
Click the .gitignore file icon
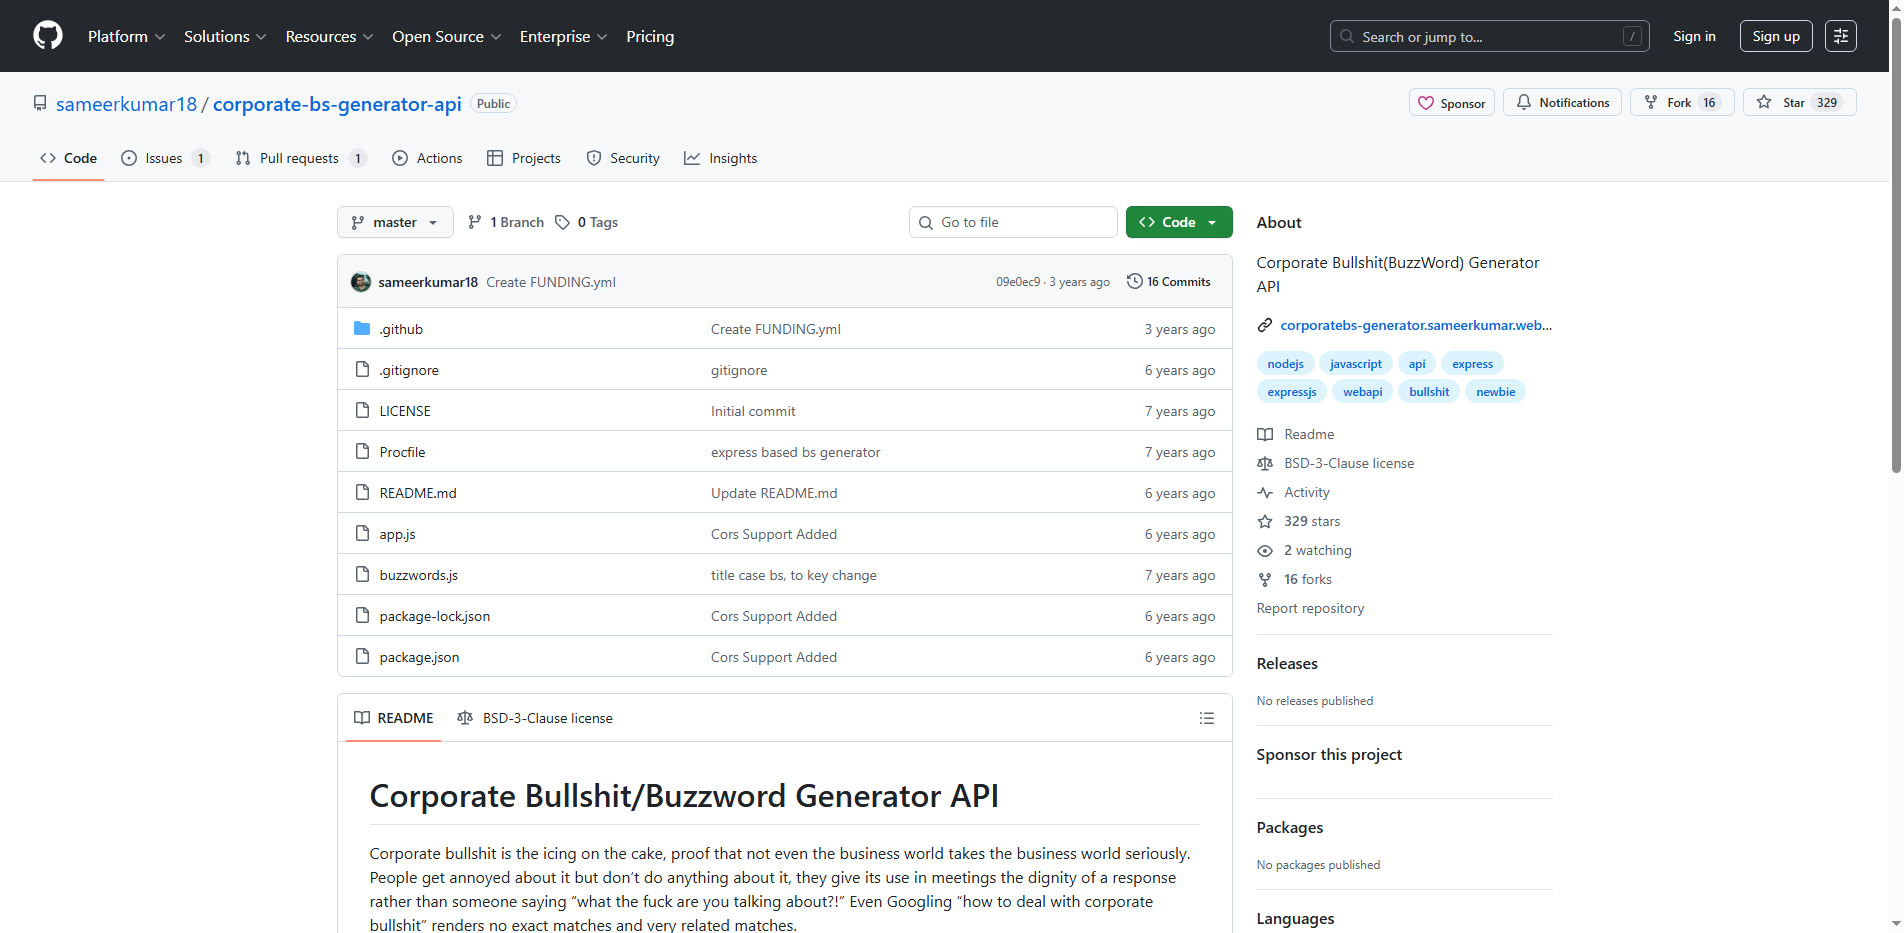click(362, 369)
